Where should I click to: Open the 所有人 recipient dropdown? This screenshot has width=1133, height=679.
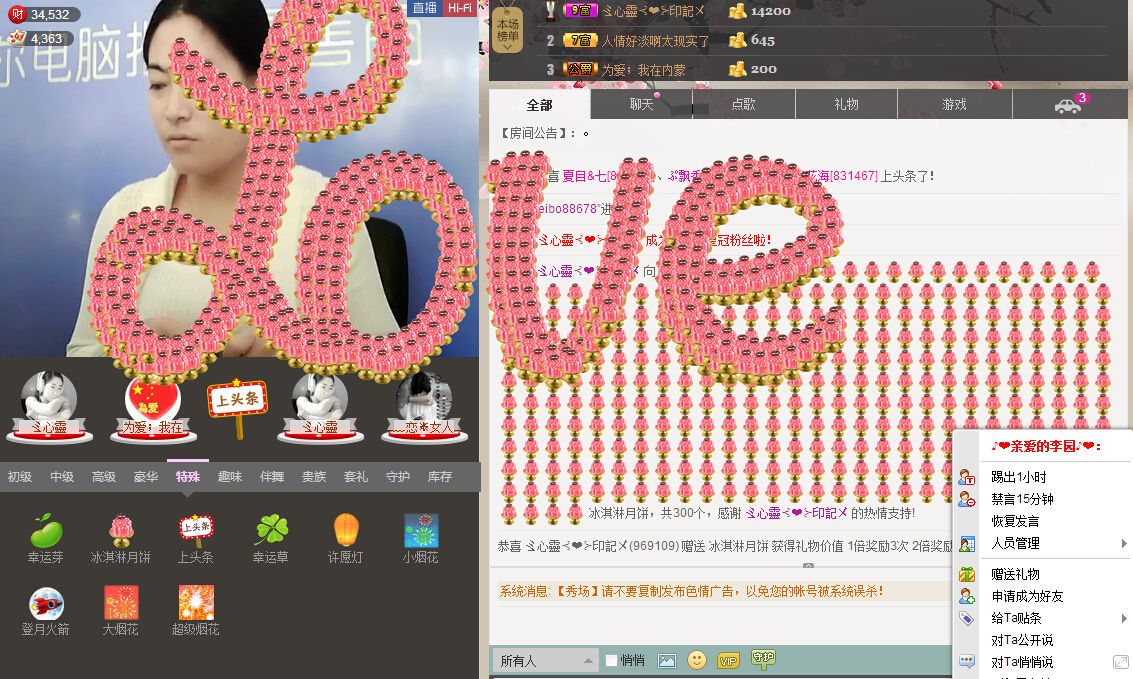tap(545, 661)
